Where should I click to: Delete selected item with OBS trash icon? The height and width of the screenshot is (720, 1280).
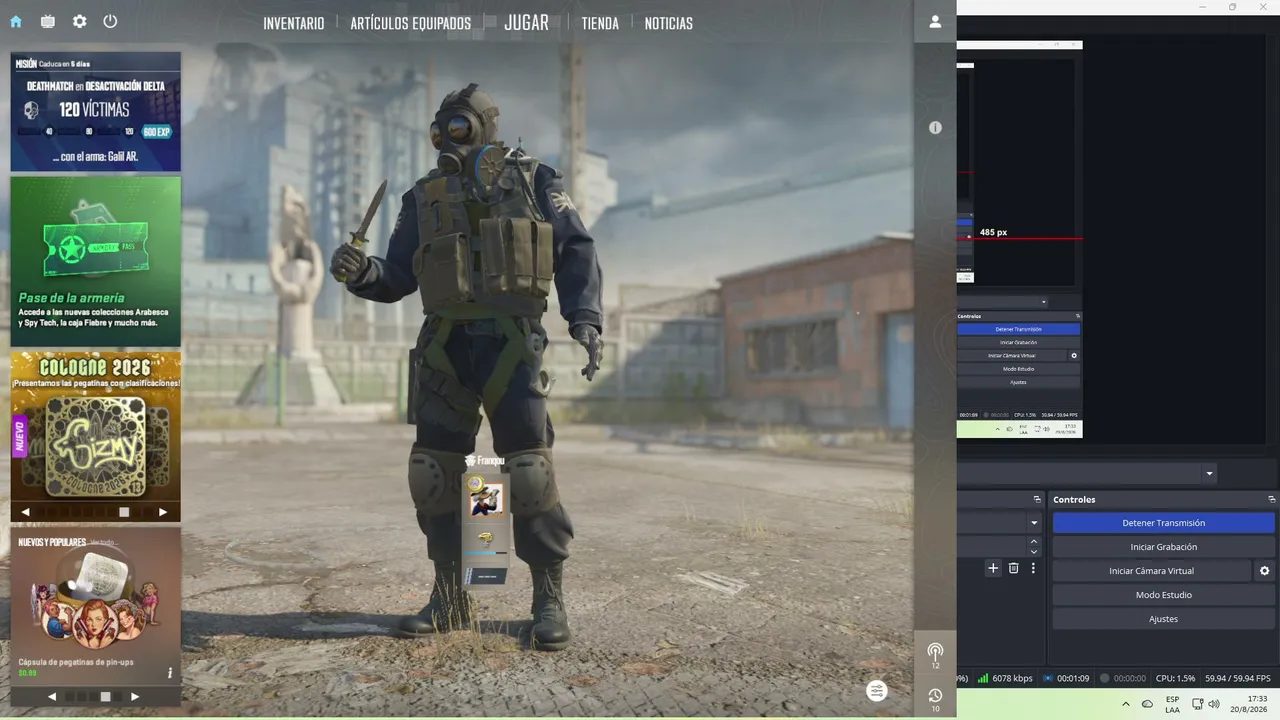(1013, 568)
